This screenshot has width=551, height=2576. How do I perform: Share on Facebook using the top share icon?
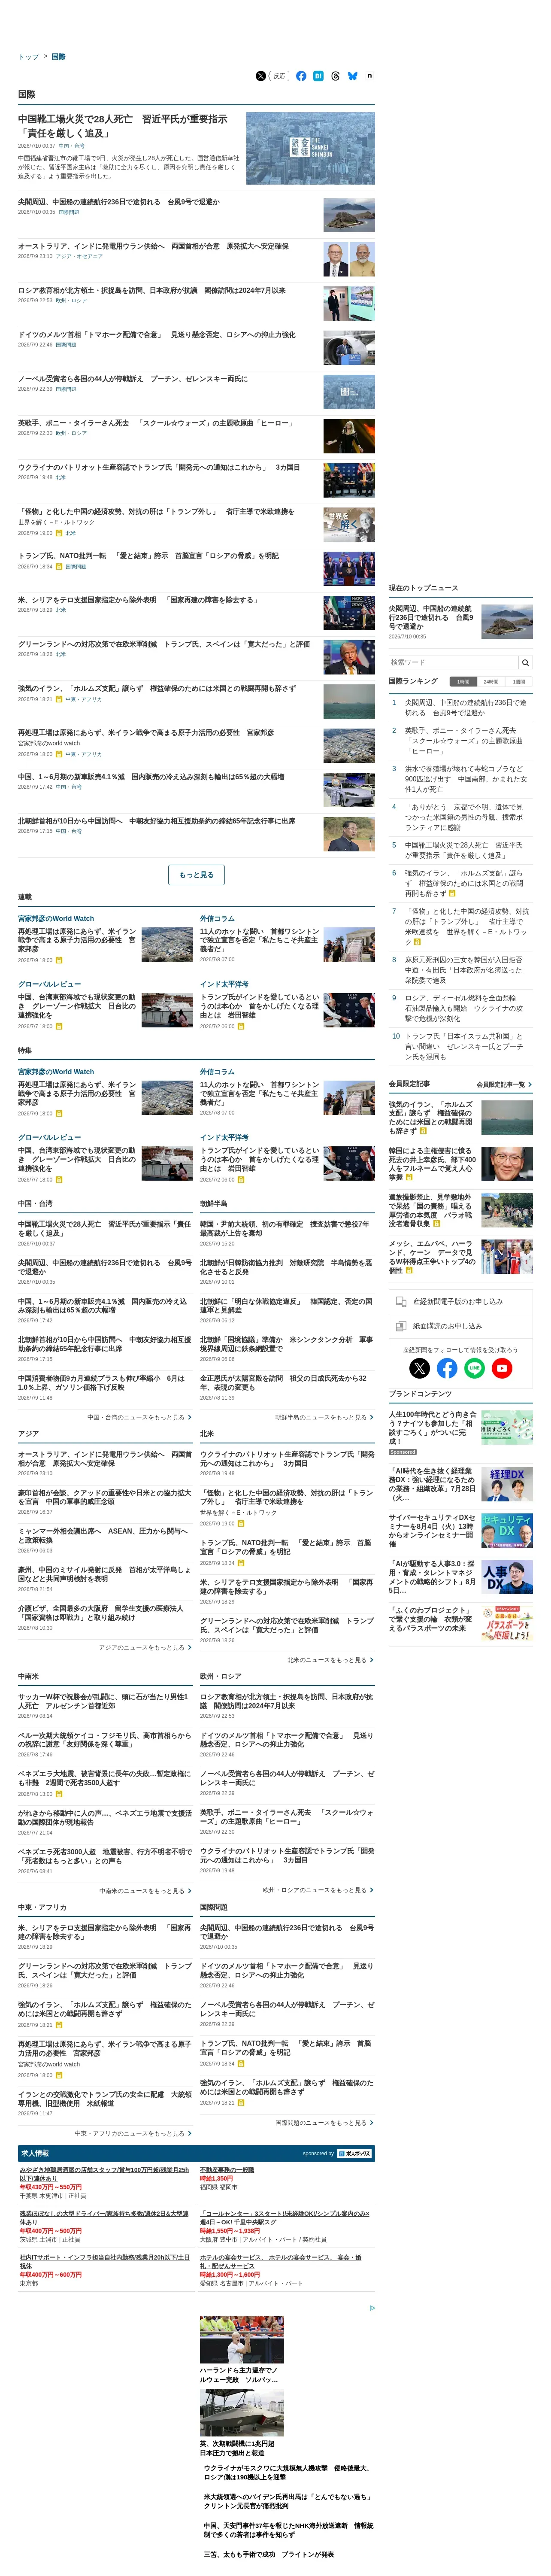coord(301,76)
